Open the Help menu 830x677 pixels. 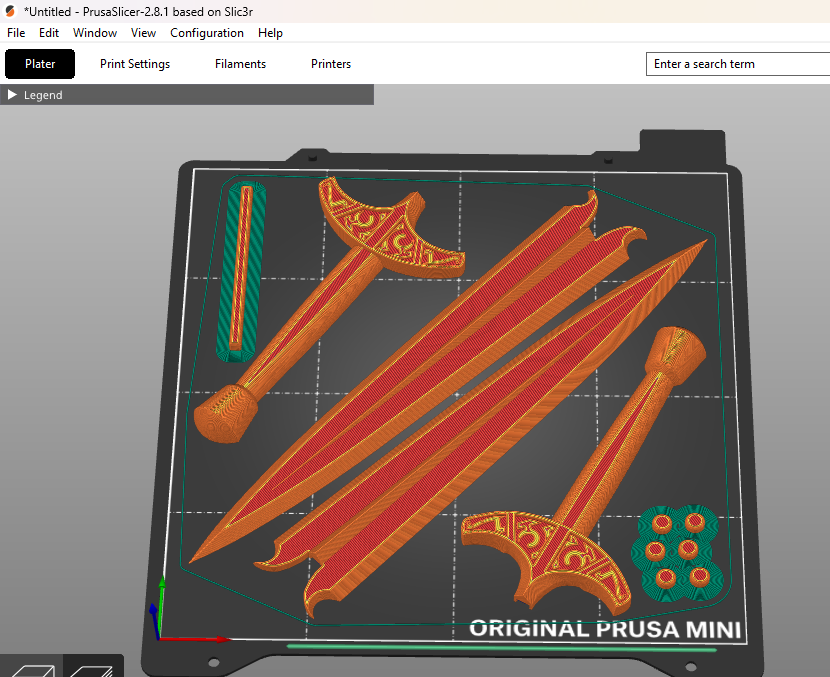[x=270, y=33]
